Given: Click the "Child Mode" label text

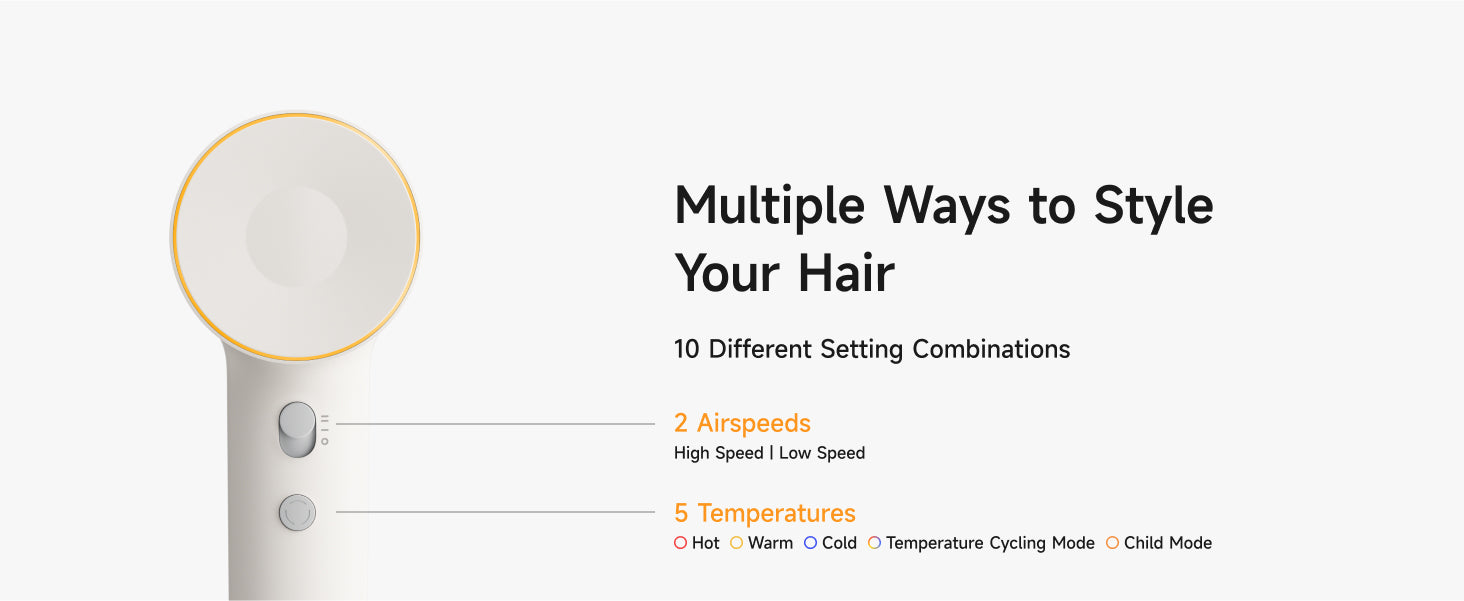Looking at the screenshot, I should (1168, 543).
